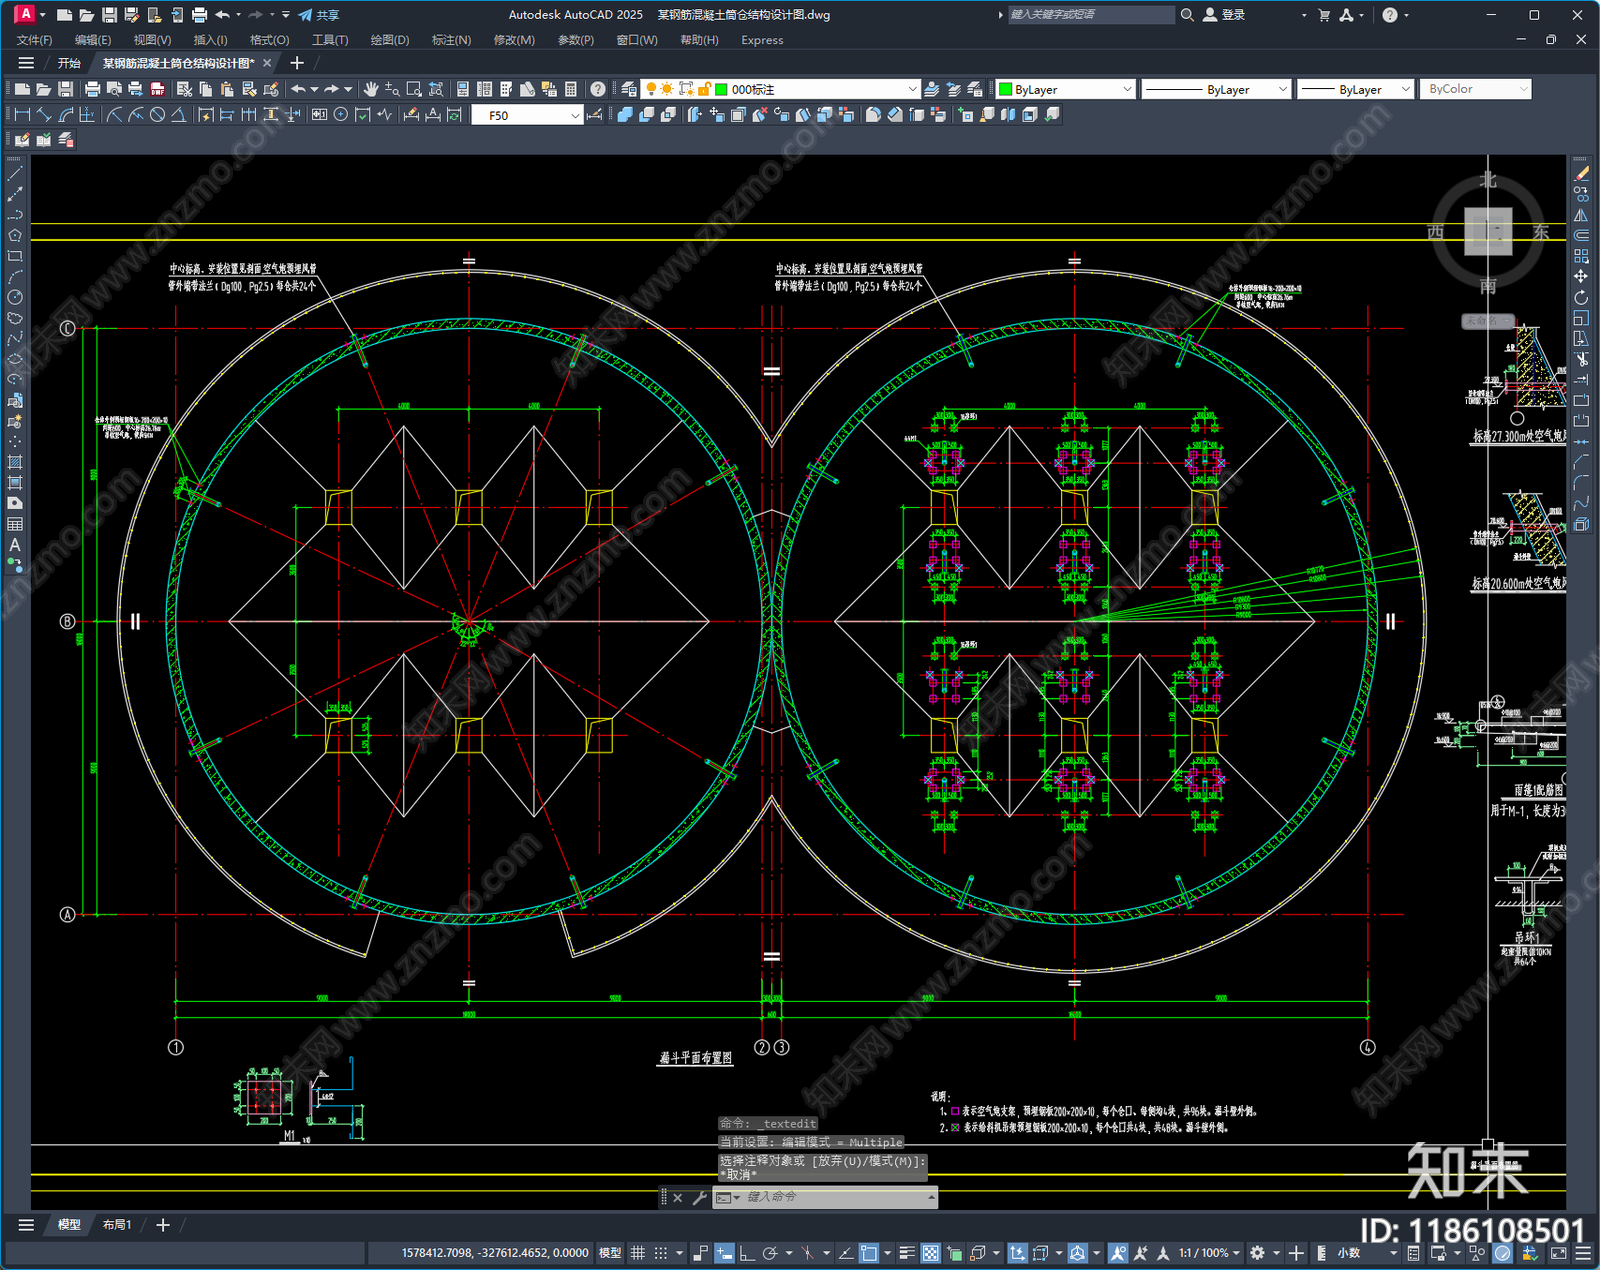
Task: Open the annotation scale 1:1 / 100% dropdown
Action: [x=1209, y=1253]
